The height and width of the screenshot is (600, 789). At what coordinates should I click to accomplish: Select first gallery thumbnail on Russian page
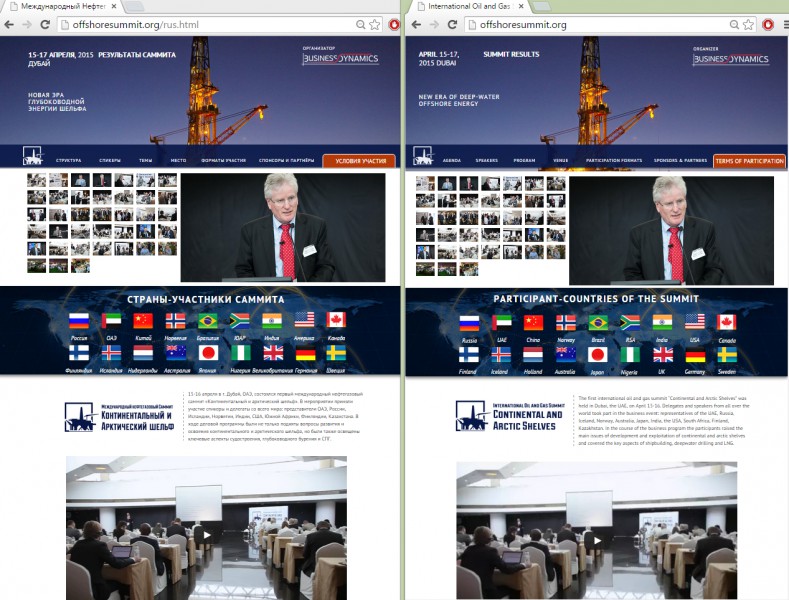tap(36, 180)
